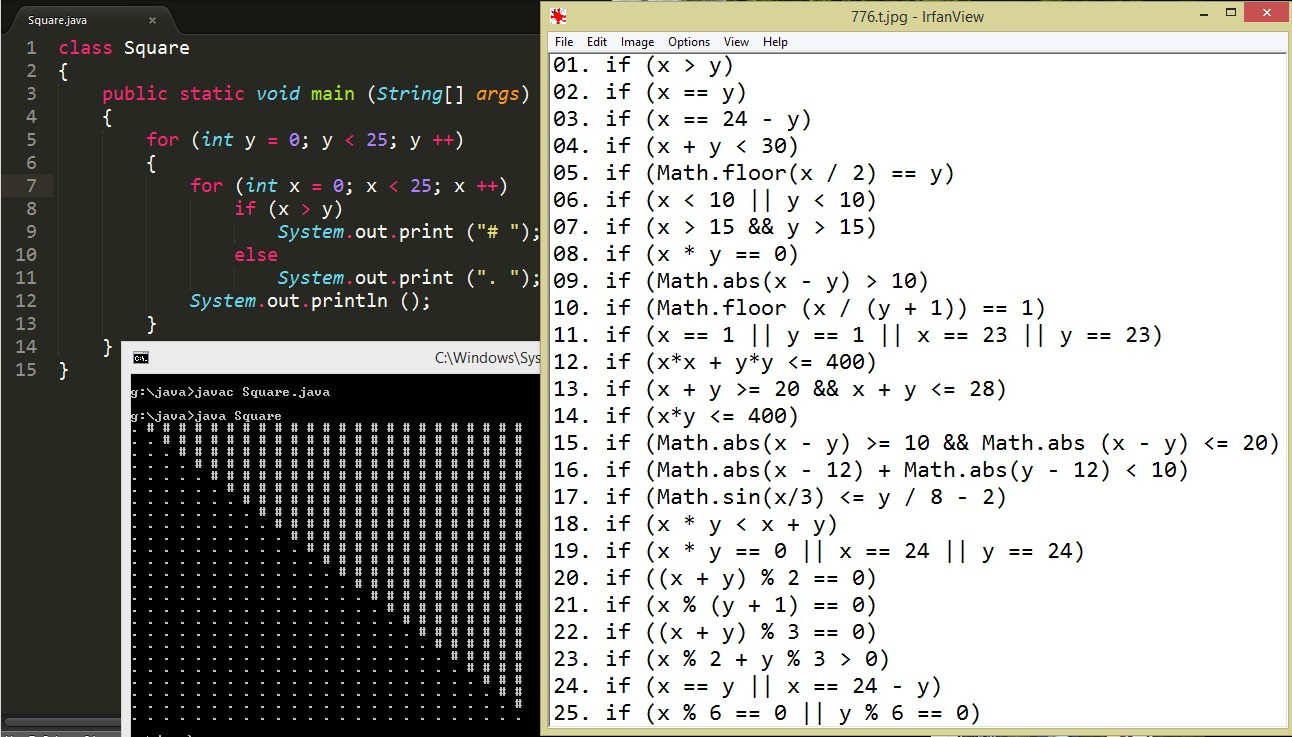Screen dimensions: 1292x737
Task: Click the command prompt title bar 'C:\Windows\Sys'
Action: [487, 357]
